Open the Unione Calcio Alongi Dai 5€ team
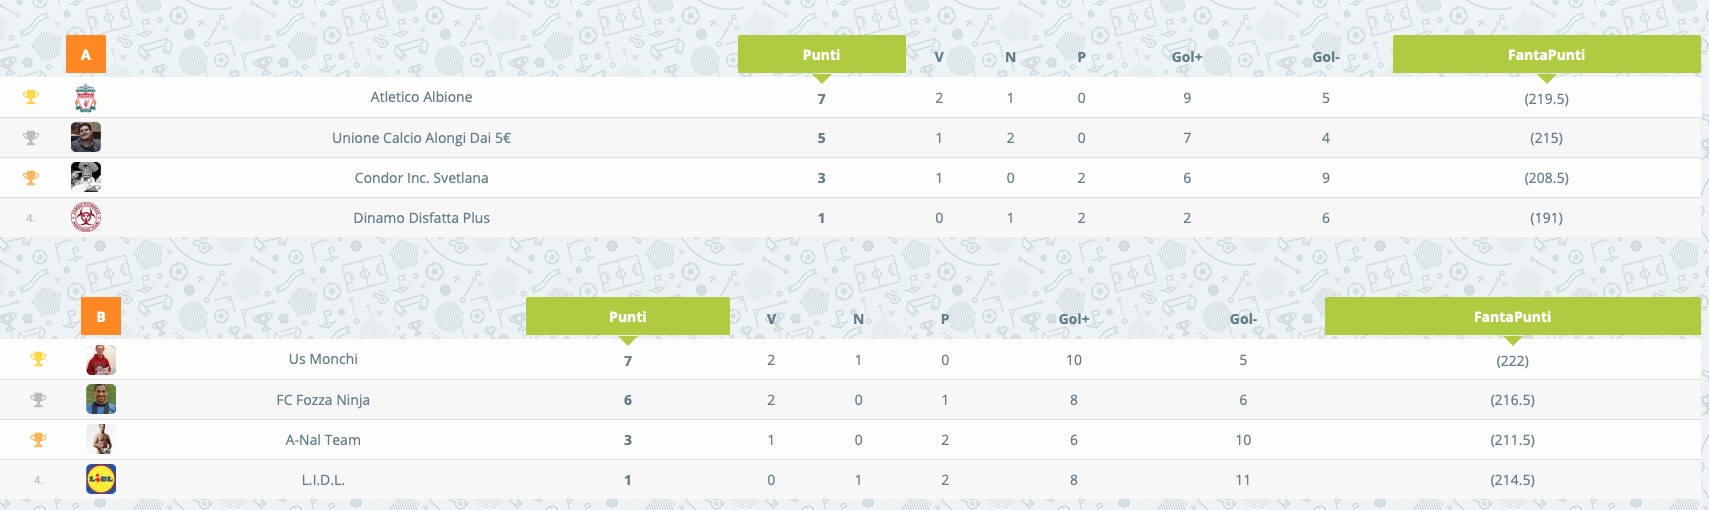This screenshot has height=510, width=1709. [421, 138]
